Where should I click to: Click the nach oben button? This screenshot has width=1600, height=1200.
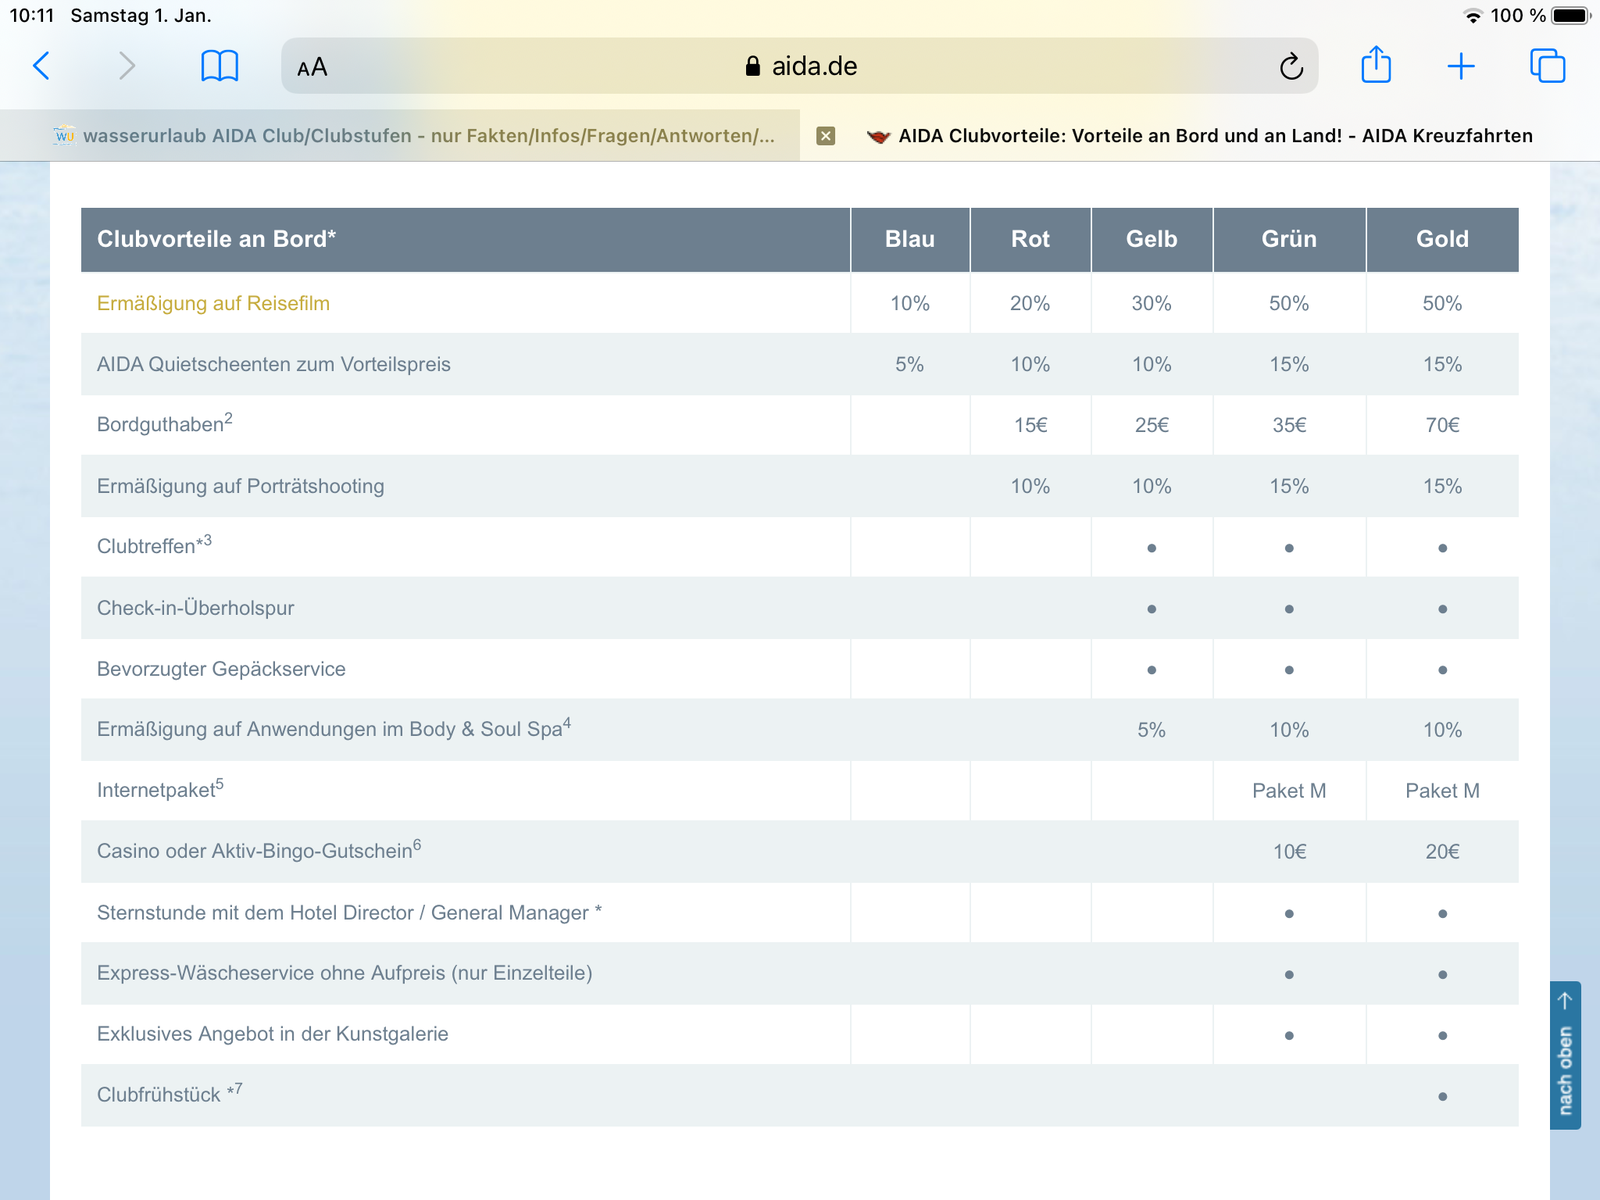coord(1565,1056)
